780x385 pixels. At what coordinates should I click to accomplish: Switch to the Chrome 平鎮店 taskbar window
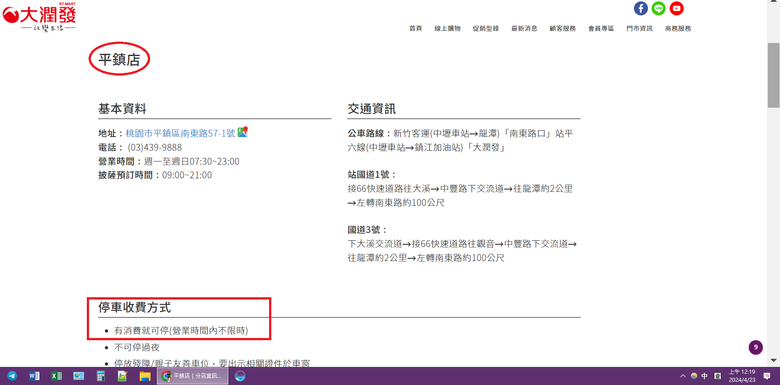[193, 376]
